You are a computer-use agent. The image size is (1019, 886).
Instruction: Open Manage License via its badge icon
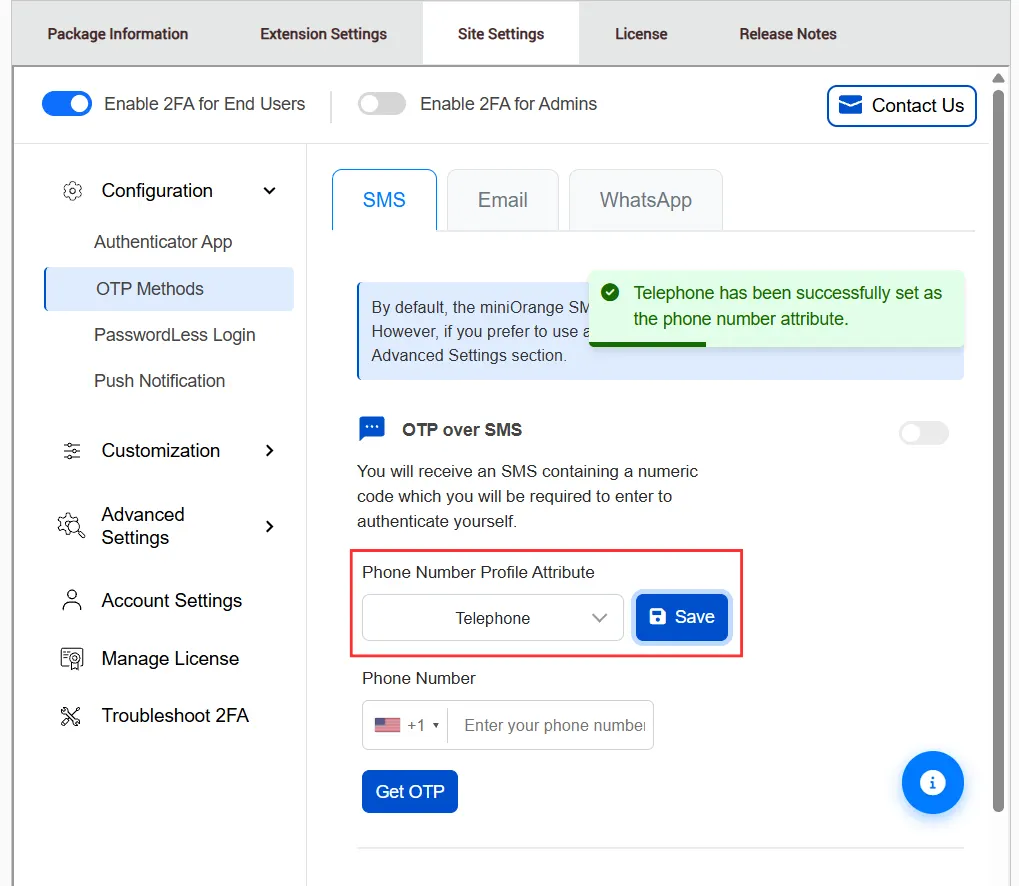[71, 658]
